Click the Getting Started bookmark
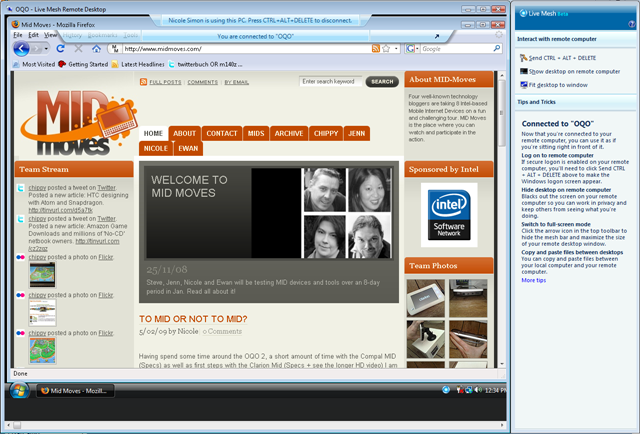 [x=83, y=64]
